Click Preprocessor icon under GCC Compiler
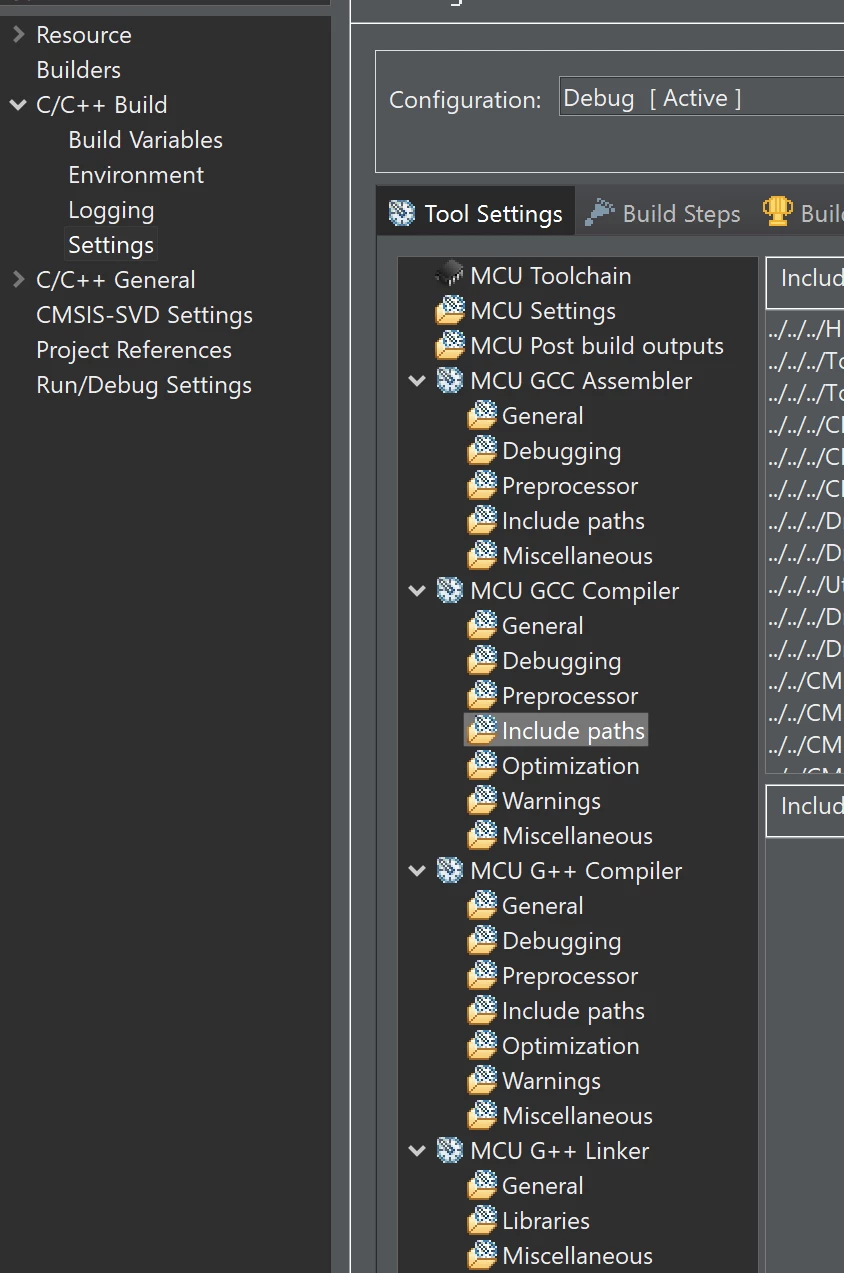The image size is (844, 1273). pyautogui.click(x=483, y=695)
